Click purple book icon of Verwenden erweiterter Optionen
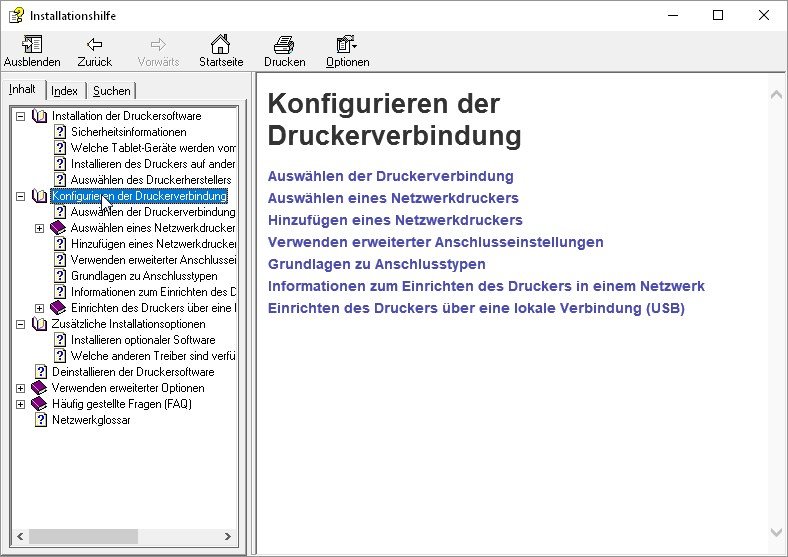The width and height of the screenshot is (788, 557). pos(39,388)
